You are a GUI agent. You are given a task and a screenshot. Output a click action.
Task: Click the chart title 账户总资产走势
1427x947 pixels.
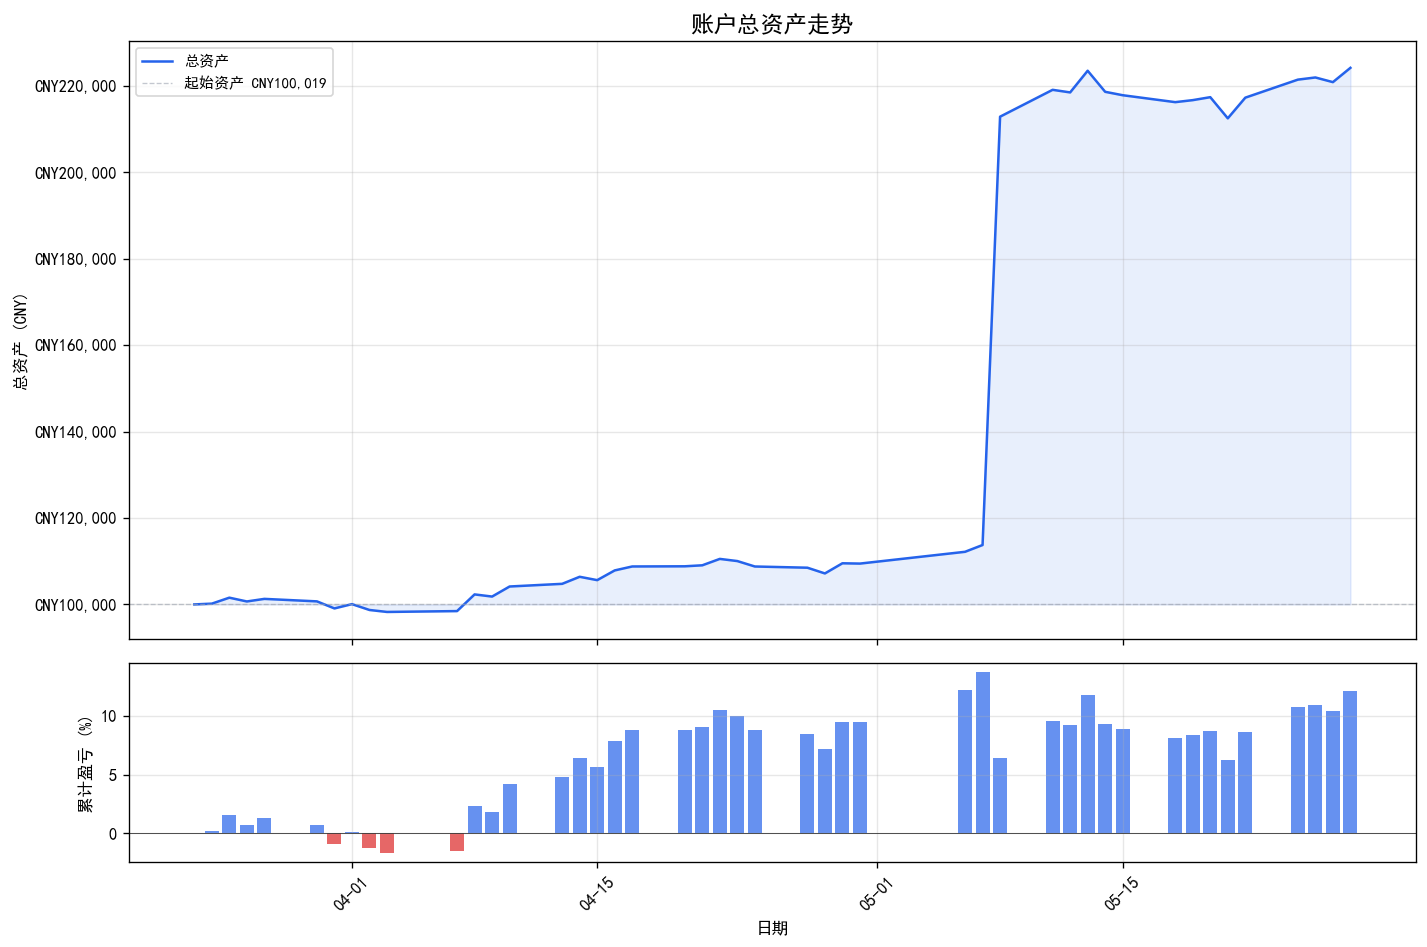772,24
